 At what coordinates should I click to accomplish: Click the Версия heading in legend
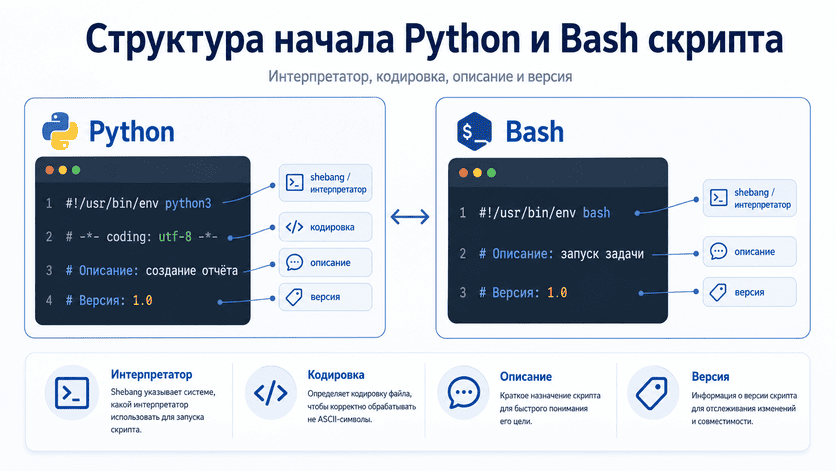[x=710, y=377]
